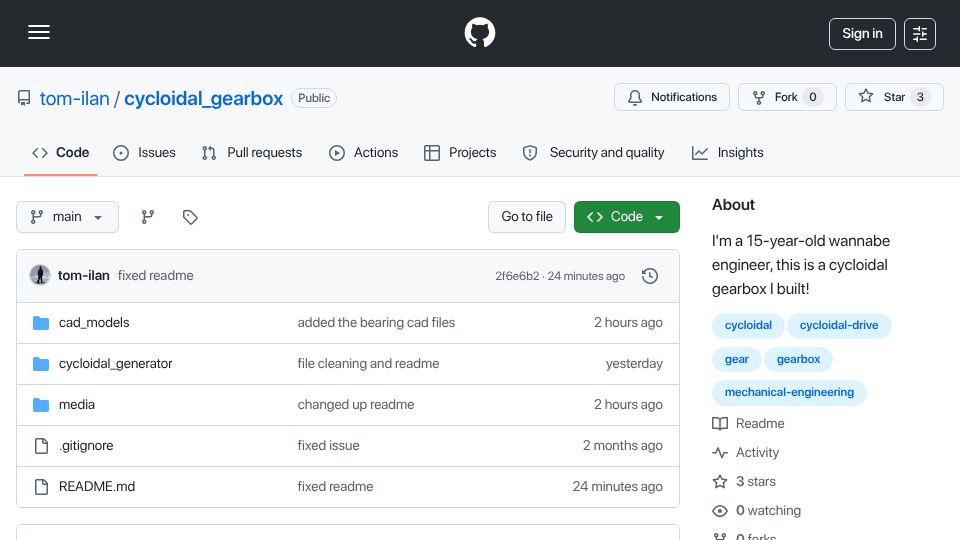Click the README.md file icon

click(41, 487)
